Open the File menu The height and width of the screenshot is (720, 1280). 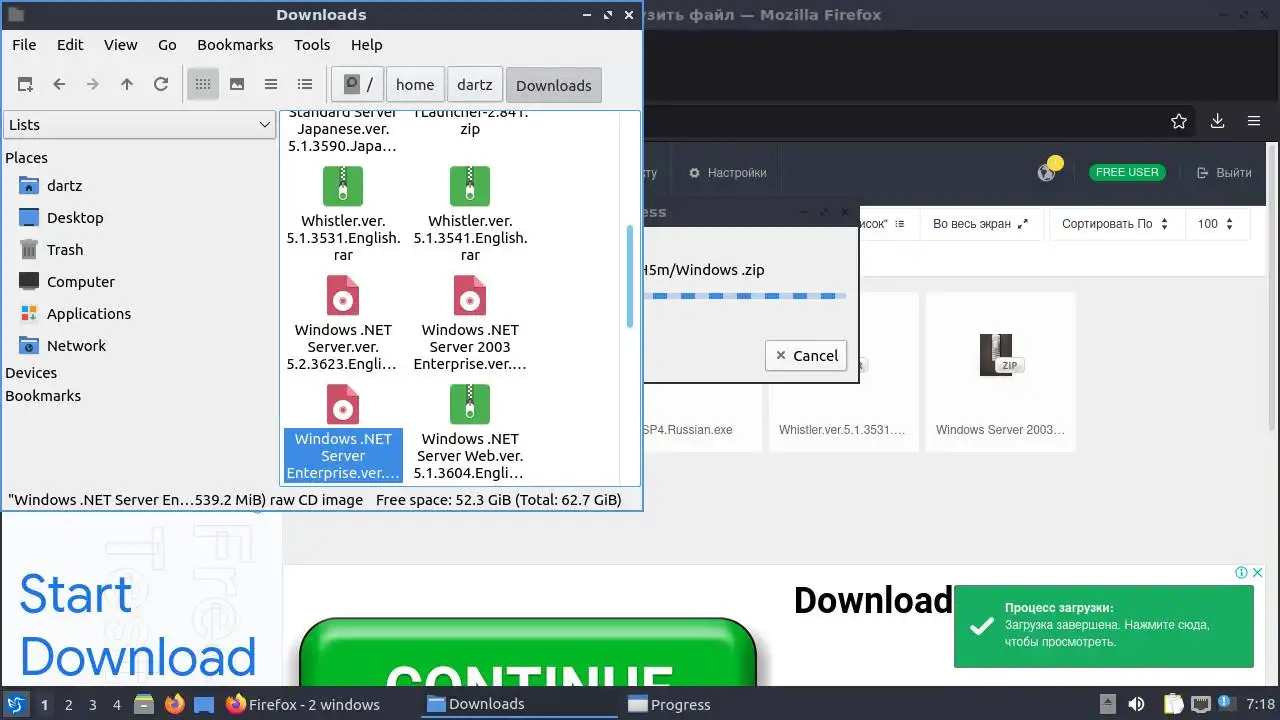(24, 45)
